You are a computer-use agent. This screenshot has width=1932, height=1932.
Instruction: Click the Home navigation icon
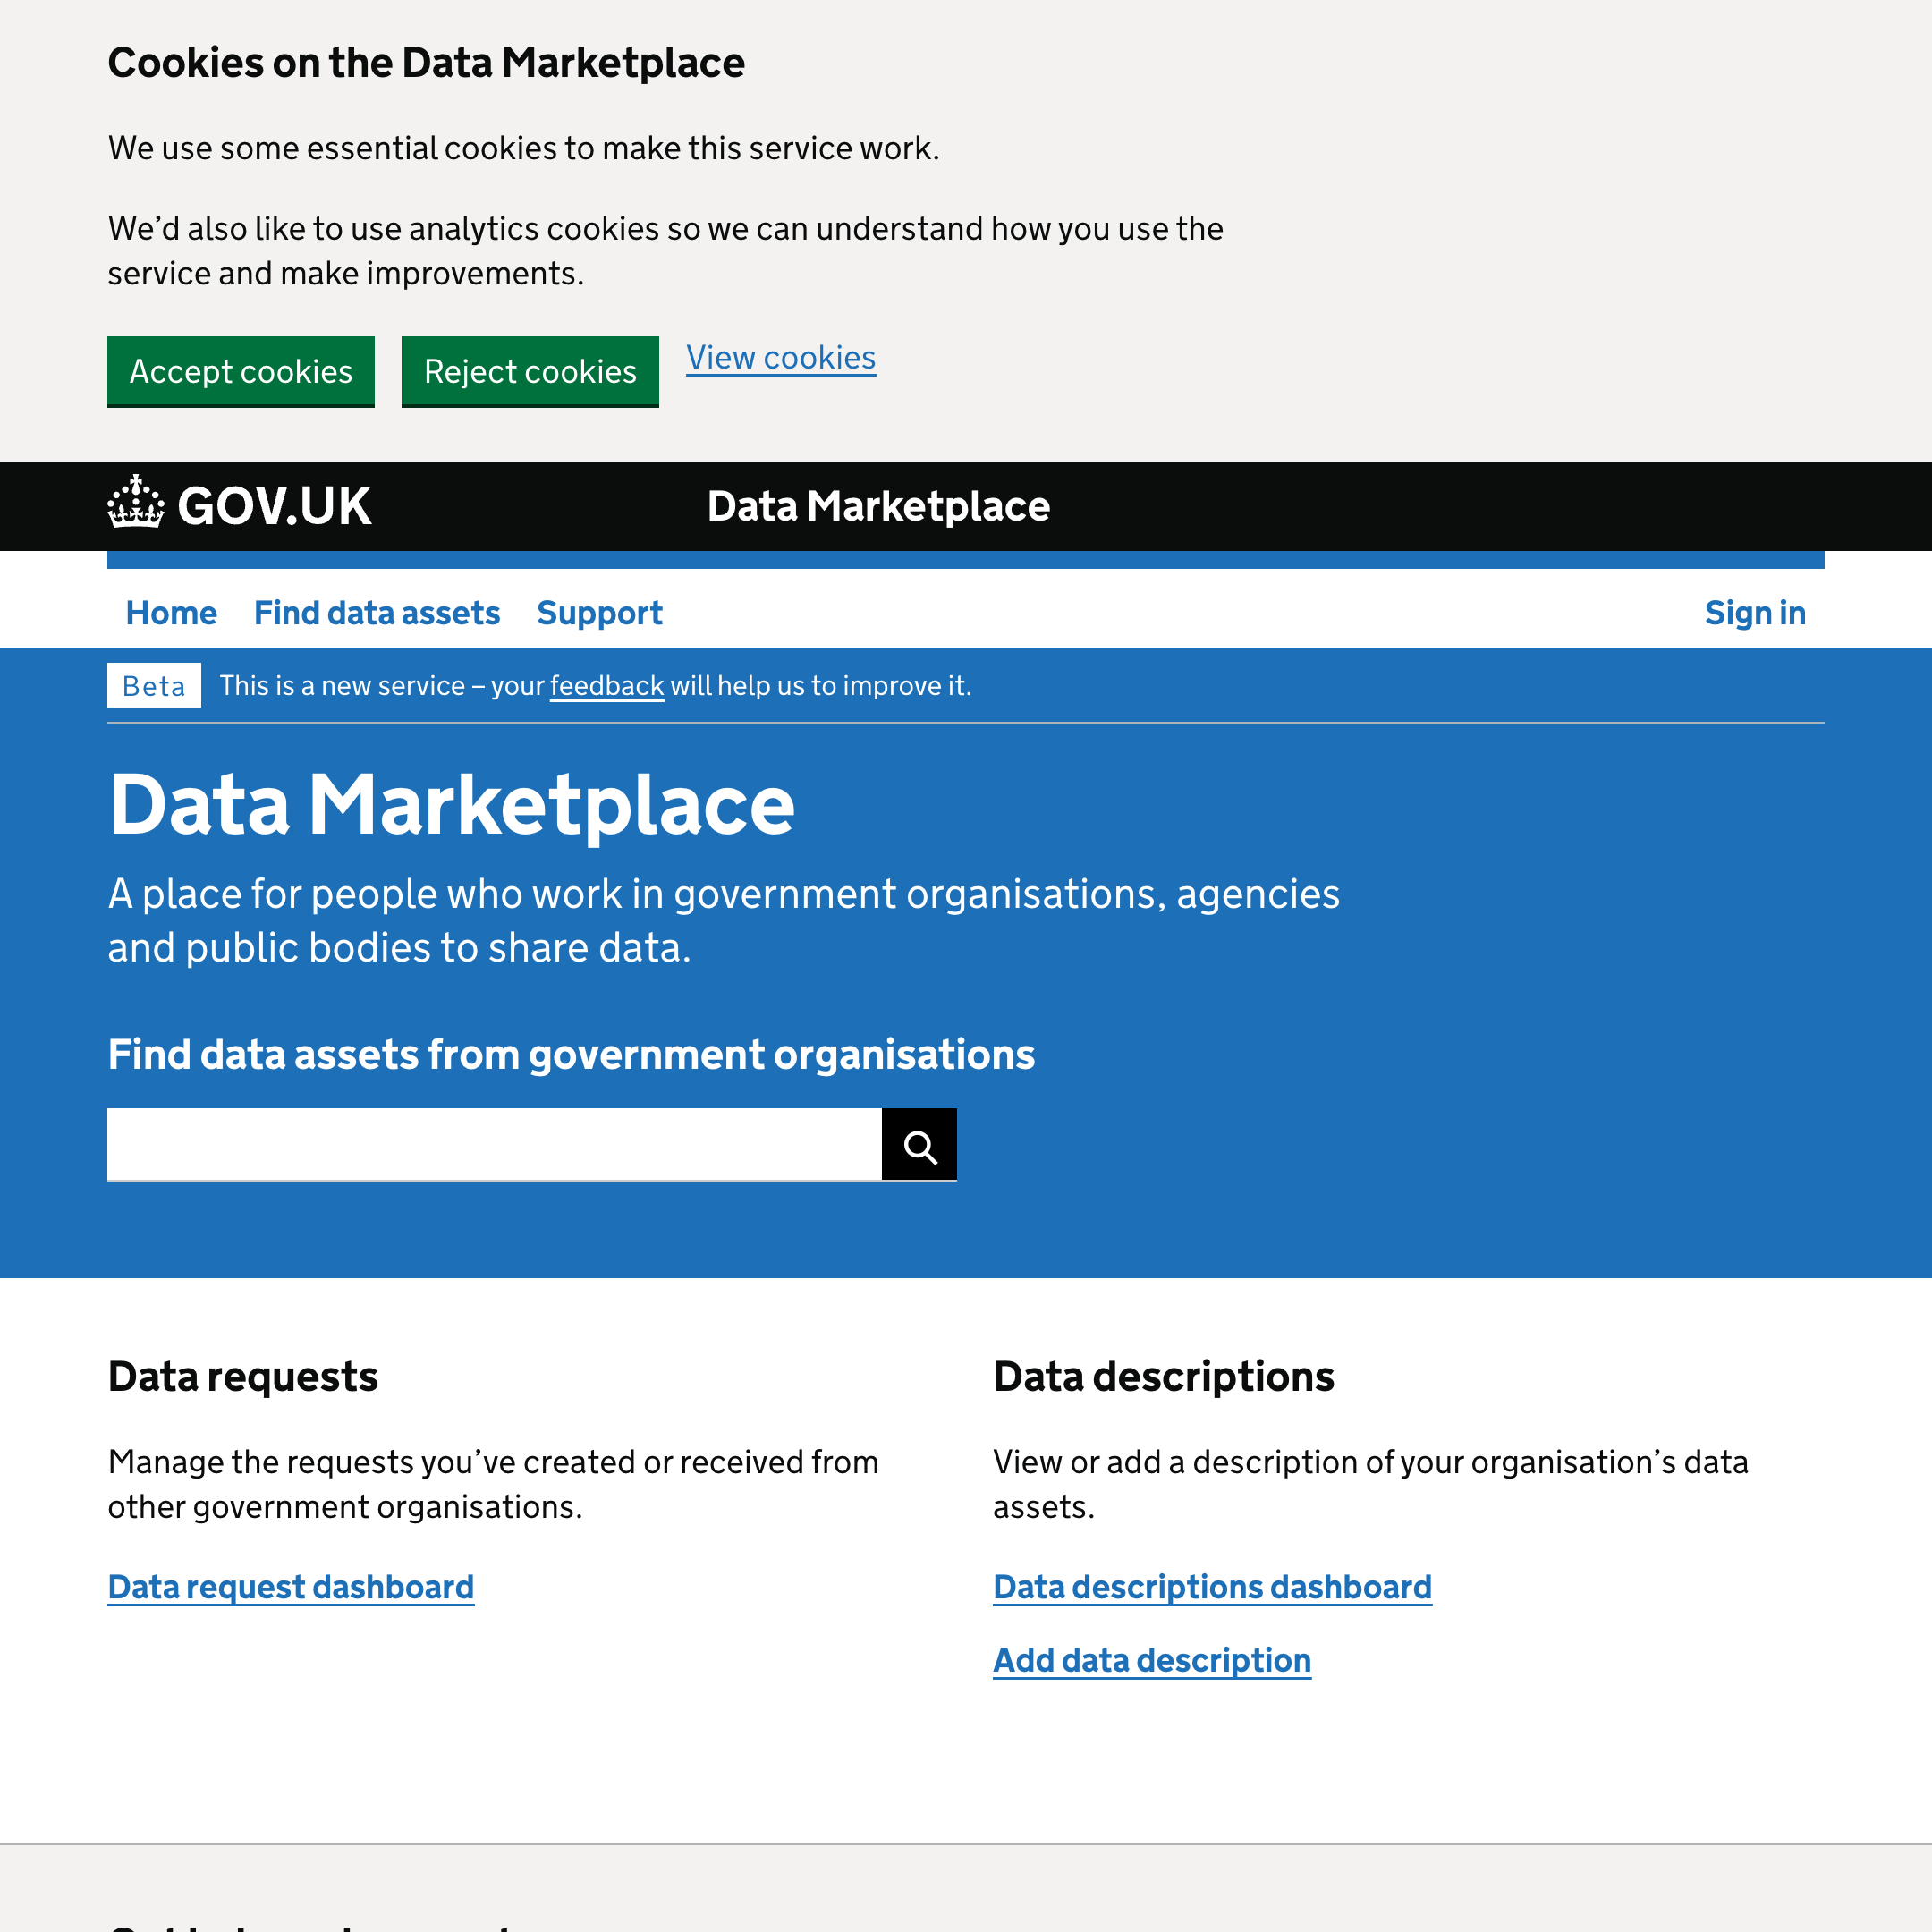point(170,612)
